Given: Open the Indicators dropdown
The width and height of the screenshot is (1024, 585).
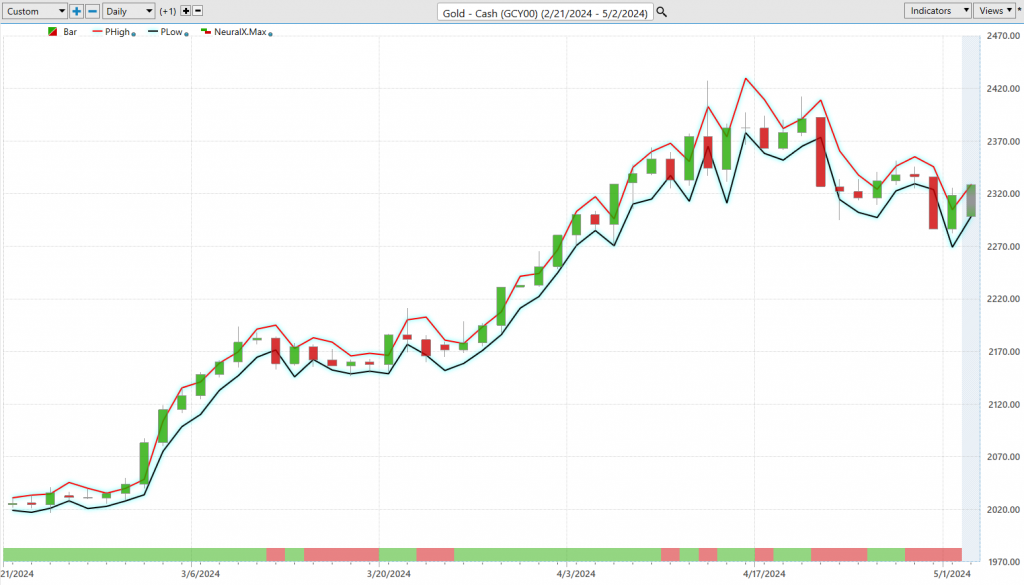Looking at the screenshot, I should click(x=937, y=10).
